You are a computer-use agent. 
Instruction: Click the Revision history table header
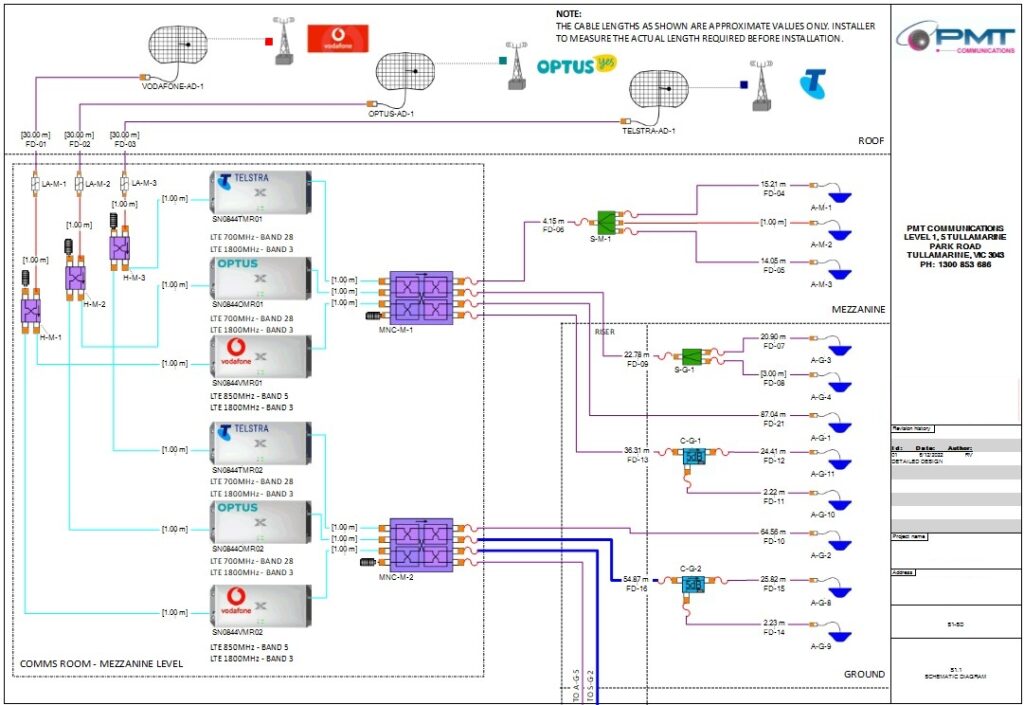tap(913, 428)
